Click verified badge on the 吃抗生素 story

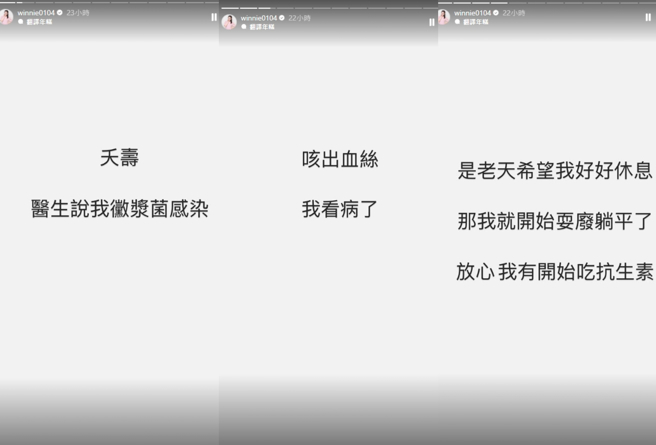(496, 13)
